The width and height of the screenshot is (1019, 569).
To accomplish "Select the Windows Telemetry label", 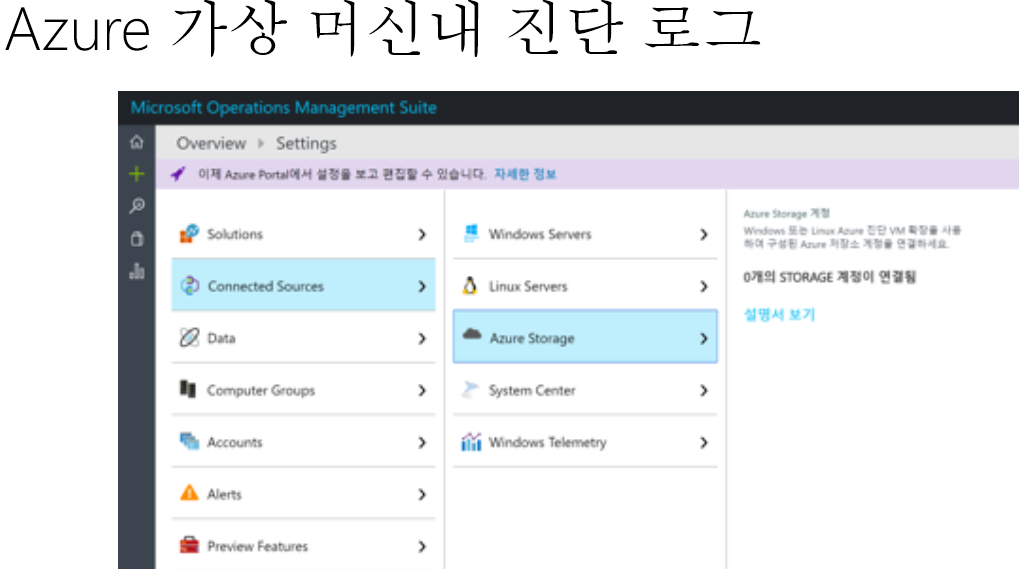I will click(547, 442).
